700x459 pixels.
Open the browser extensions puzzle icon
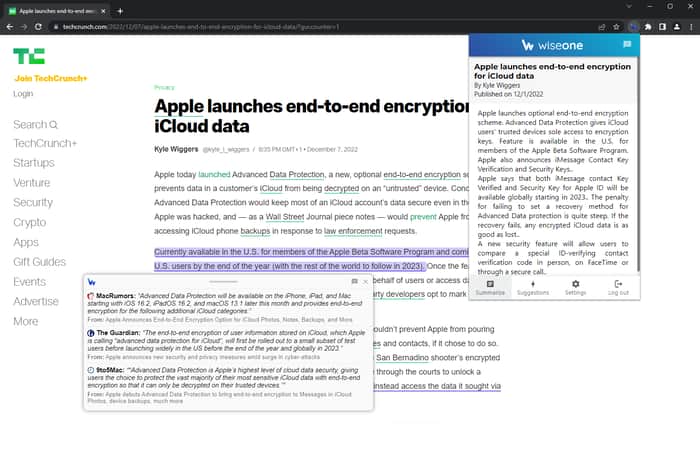pos(648,27)
